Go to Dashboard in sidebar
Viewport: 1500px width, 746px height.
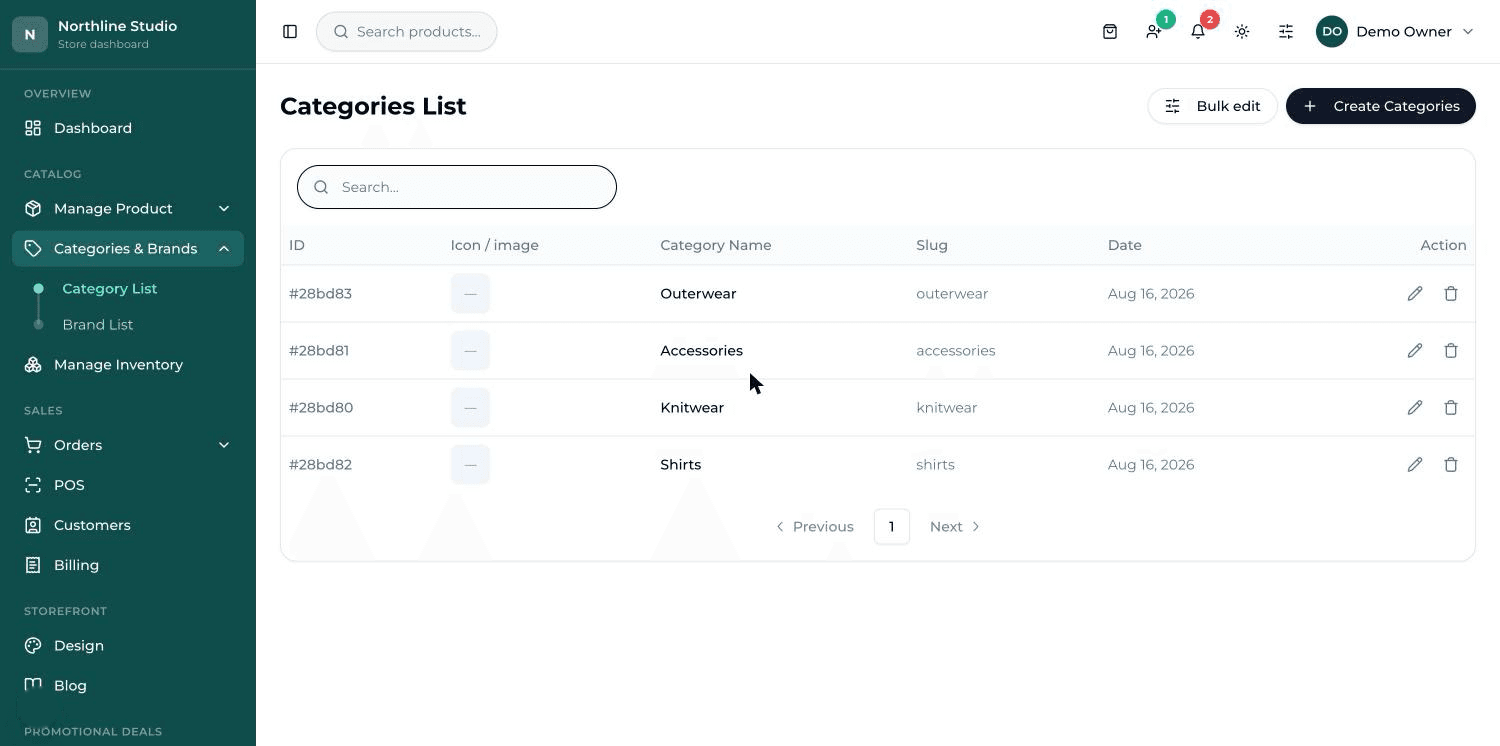128,128
